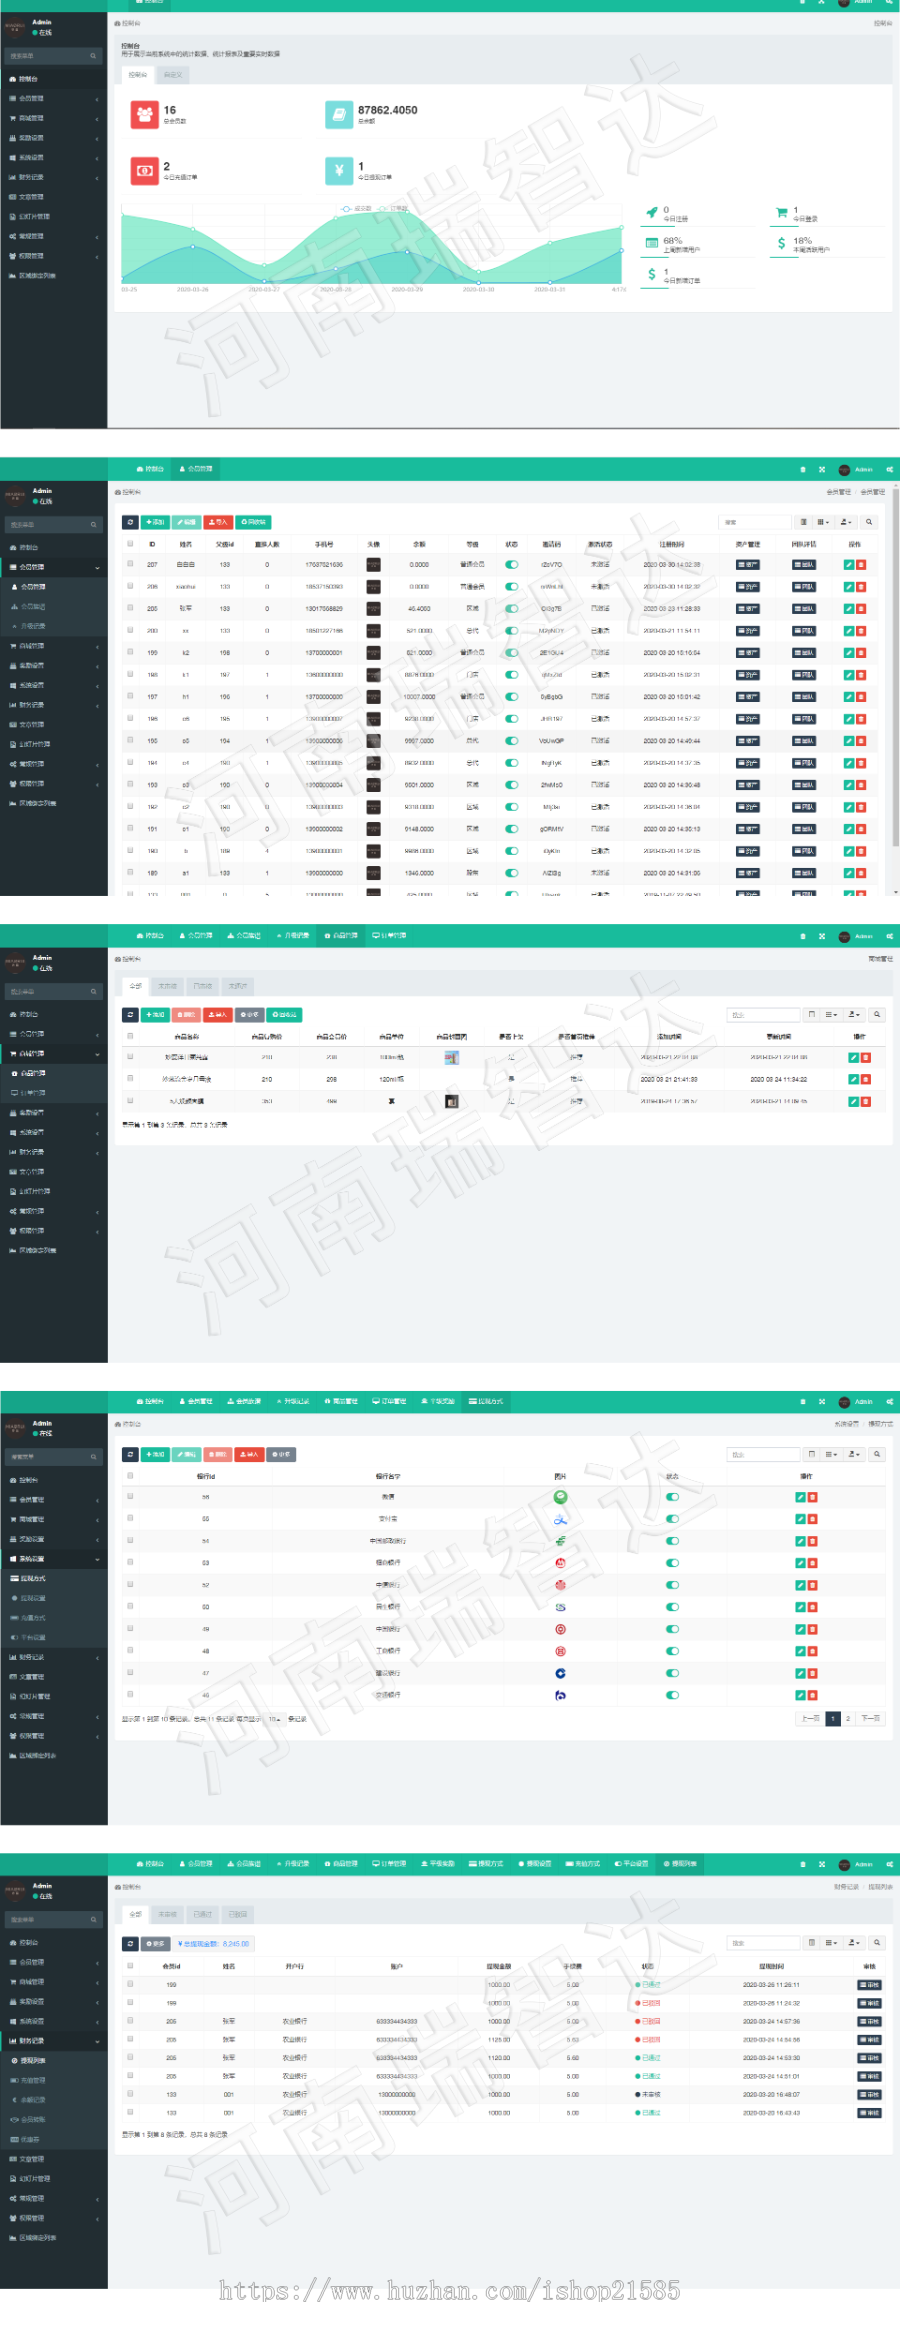900x2346 pixels.
Task: Click the green edit icon for bank id 55
Action: pyautogui.click(x=800, y=1497)
